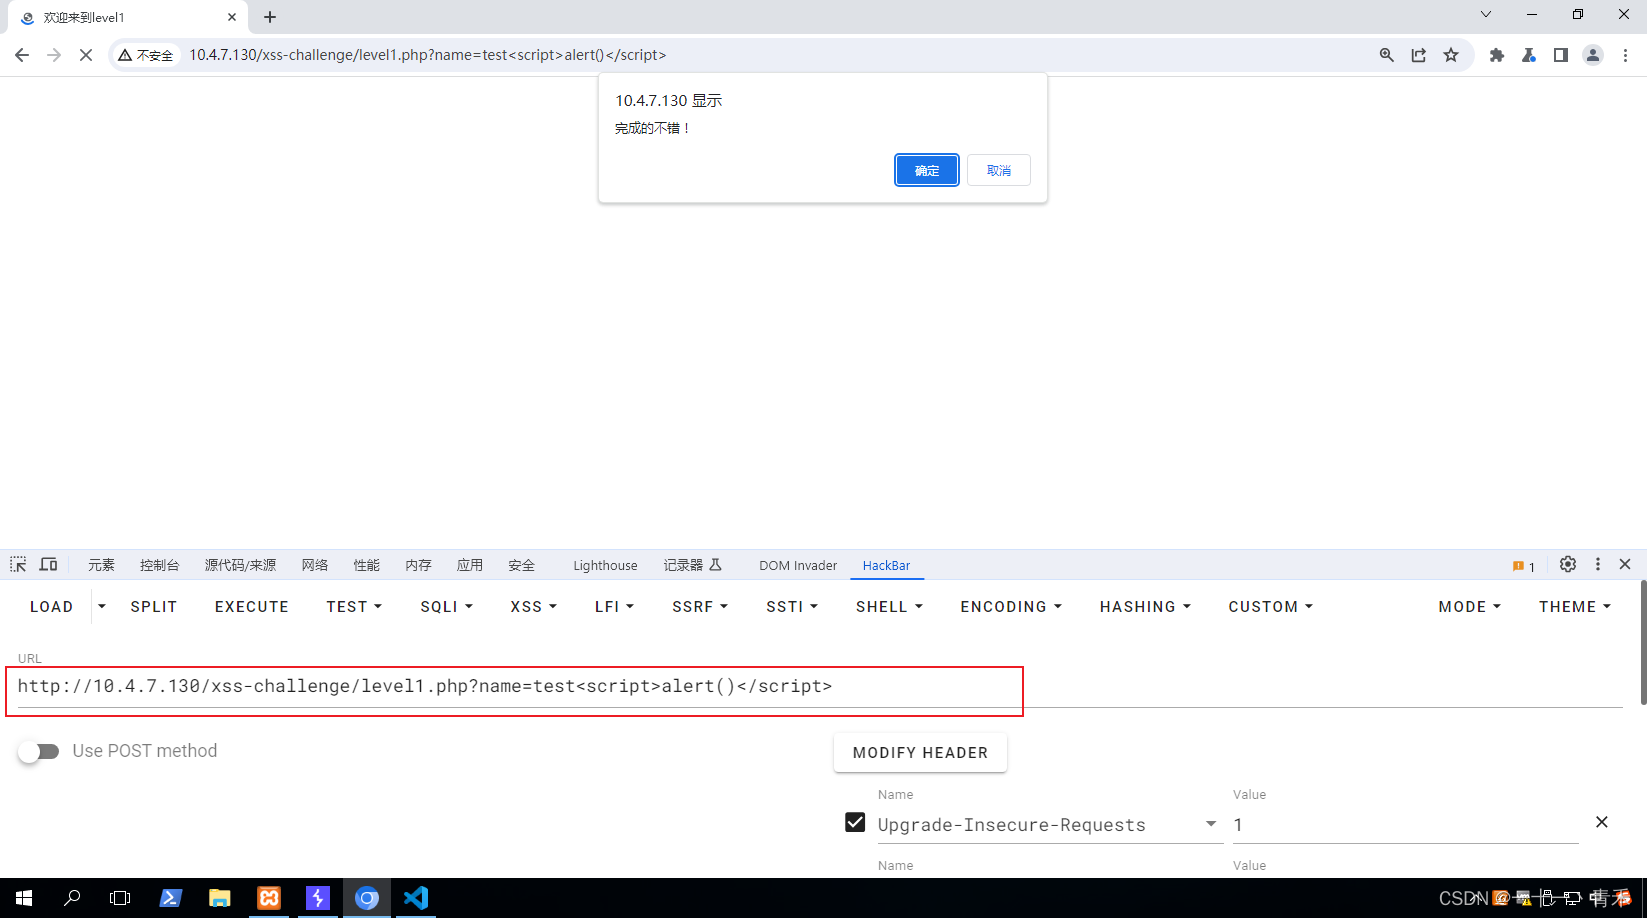The height and width of the screenshot is (918, 1647).
Task: Toggle DevTools device toolbar icon
Action: [x=48, y=565]
